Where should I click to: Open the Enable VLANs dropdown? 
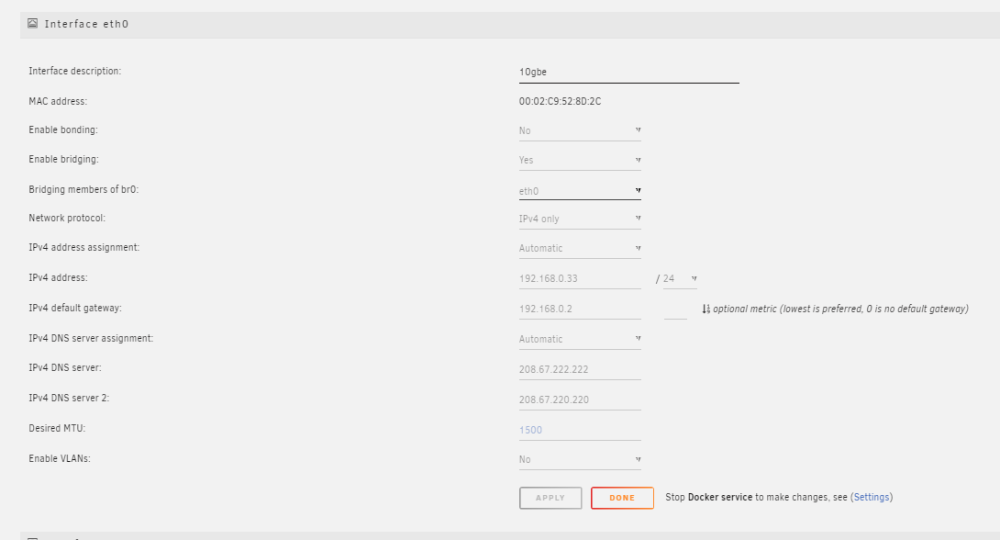(580, 460)
